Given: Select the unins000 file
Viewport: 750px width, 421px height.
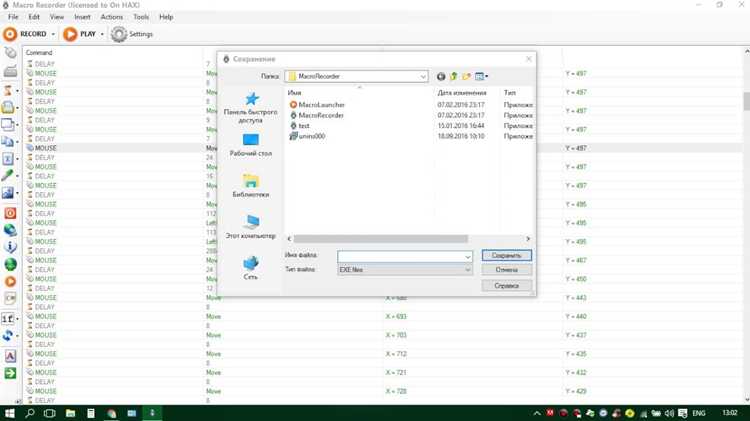Looking at the screenshot, I should (x=308, y=136).
